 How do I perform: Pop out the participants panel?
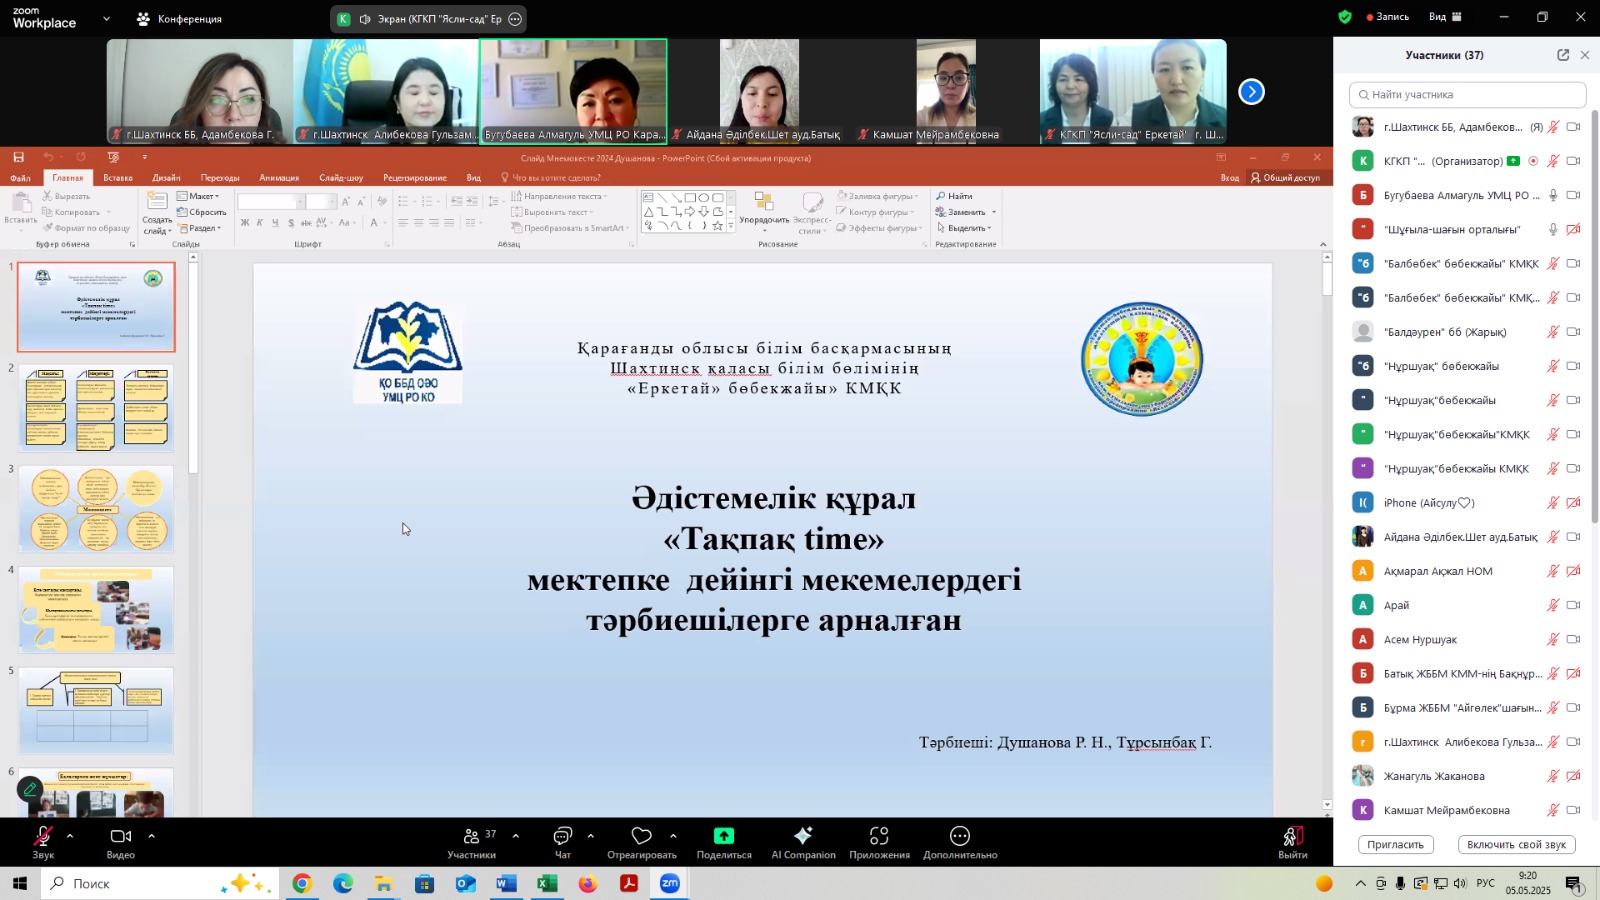(1563, 55)
